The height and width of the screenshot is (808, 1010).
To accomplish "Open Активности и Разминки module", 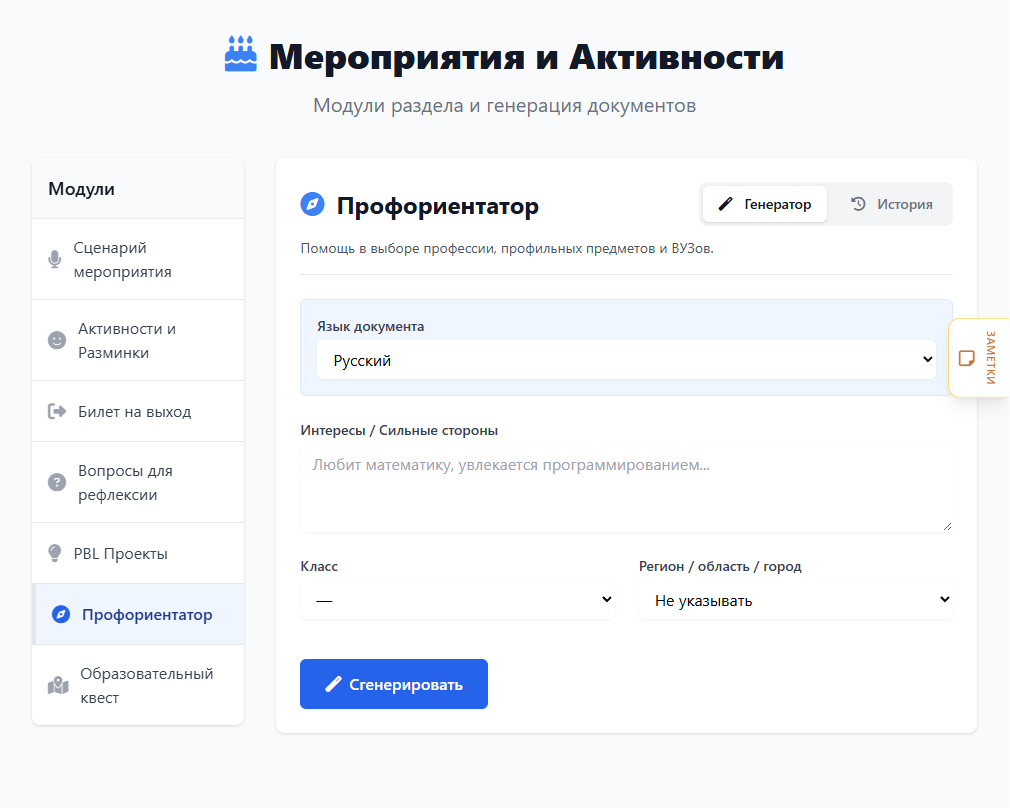I will [x=138, y=340].
